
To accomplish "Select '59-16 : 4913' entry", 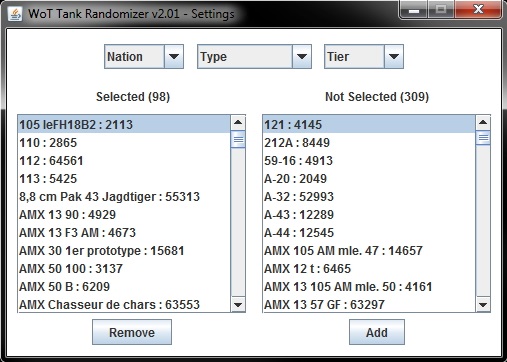I will 369,161.
